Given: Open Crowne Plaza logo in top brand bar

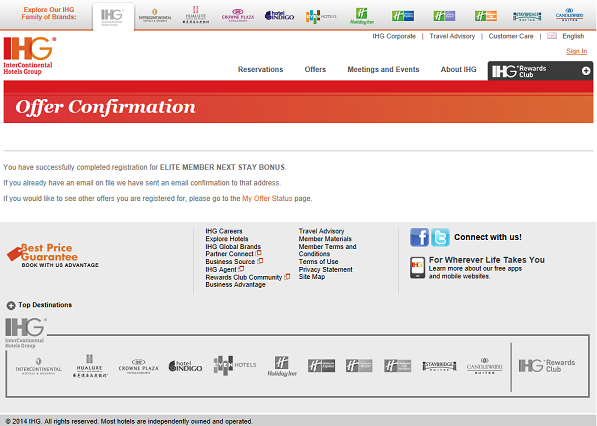Looking at the screenshot, I should tap(238, 16).
